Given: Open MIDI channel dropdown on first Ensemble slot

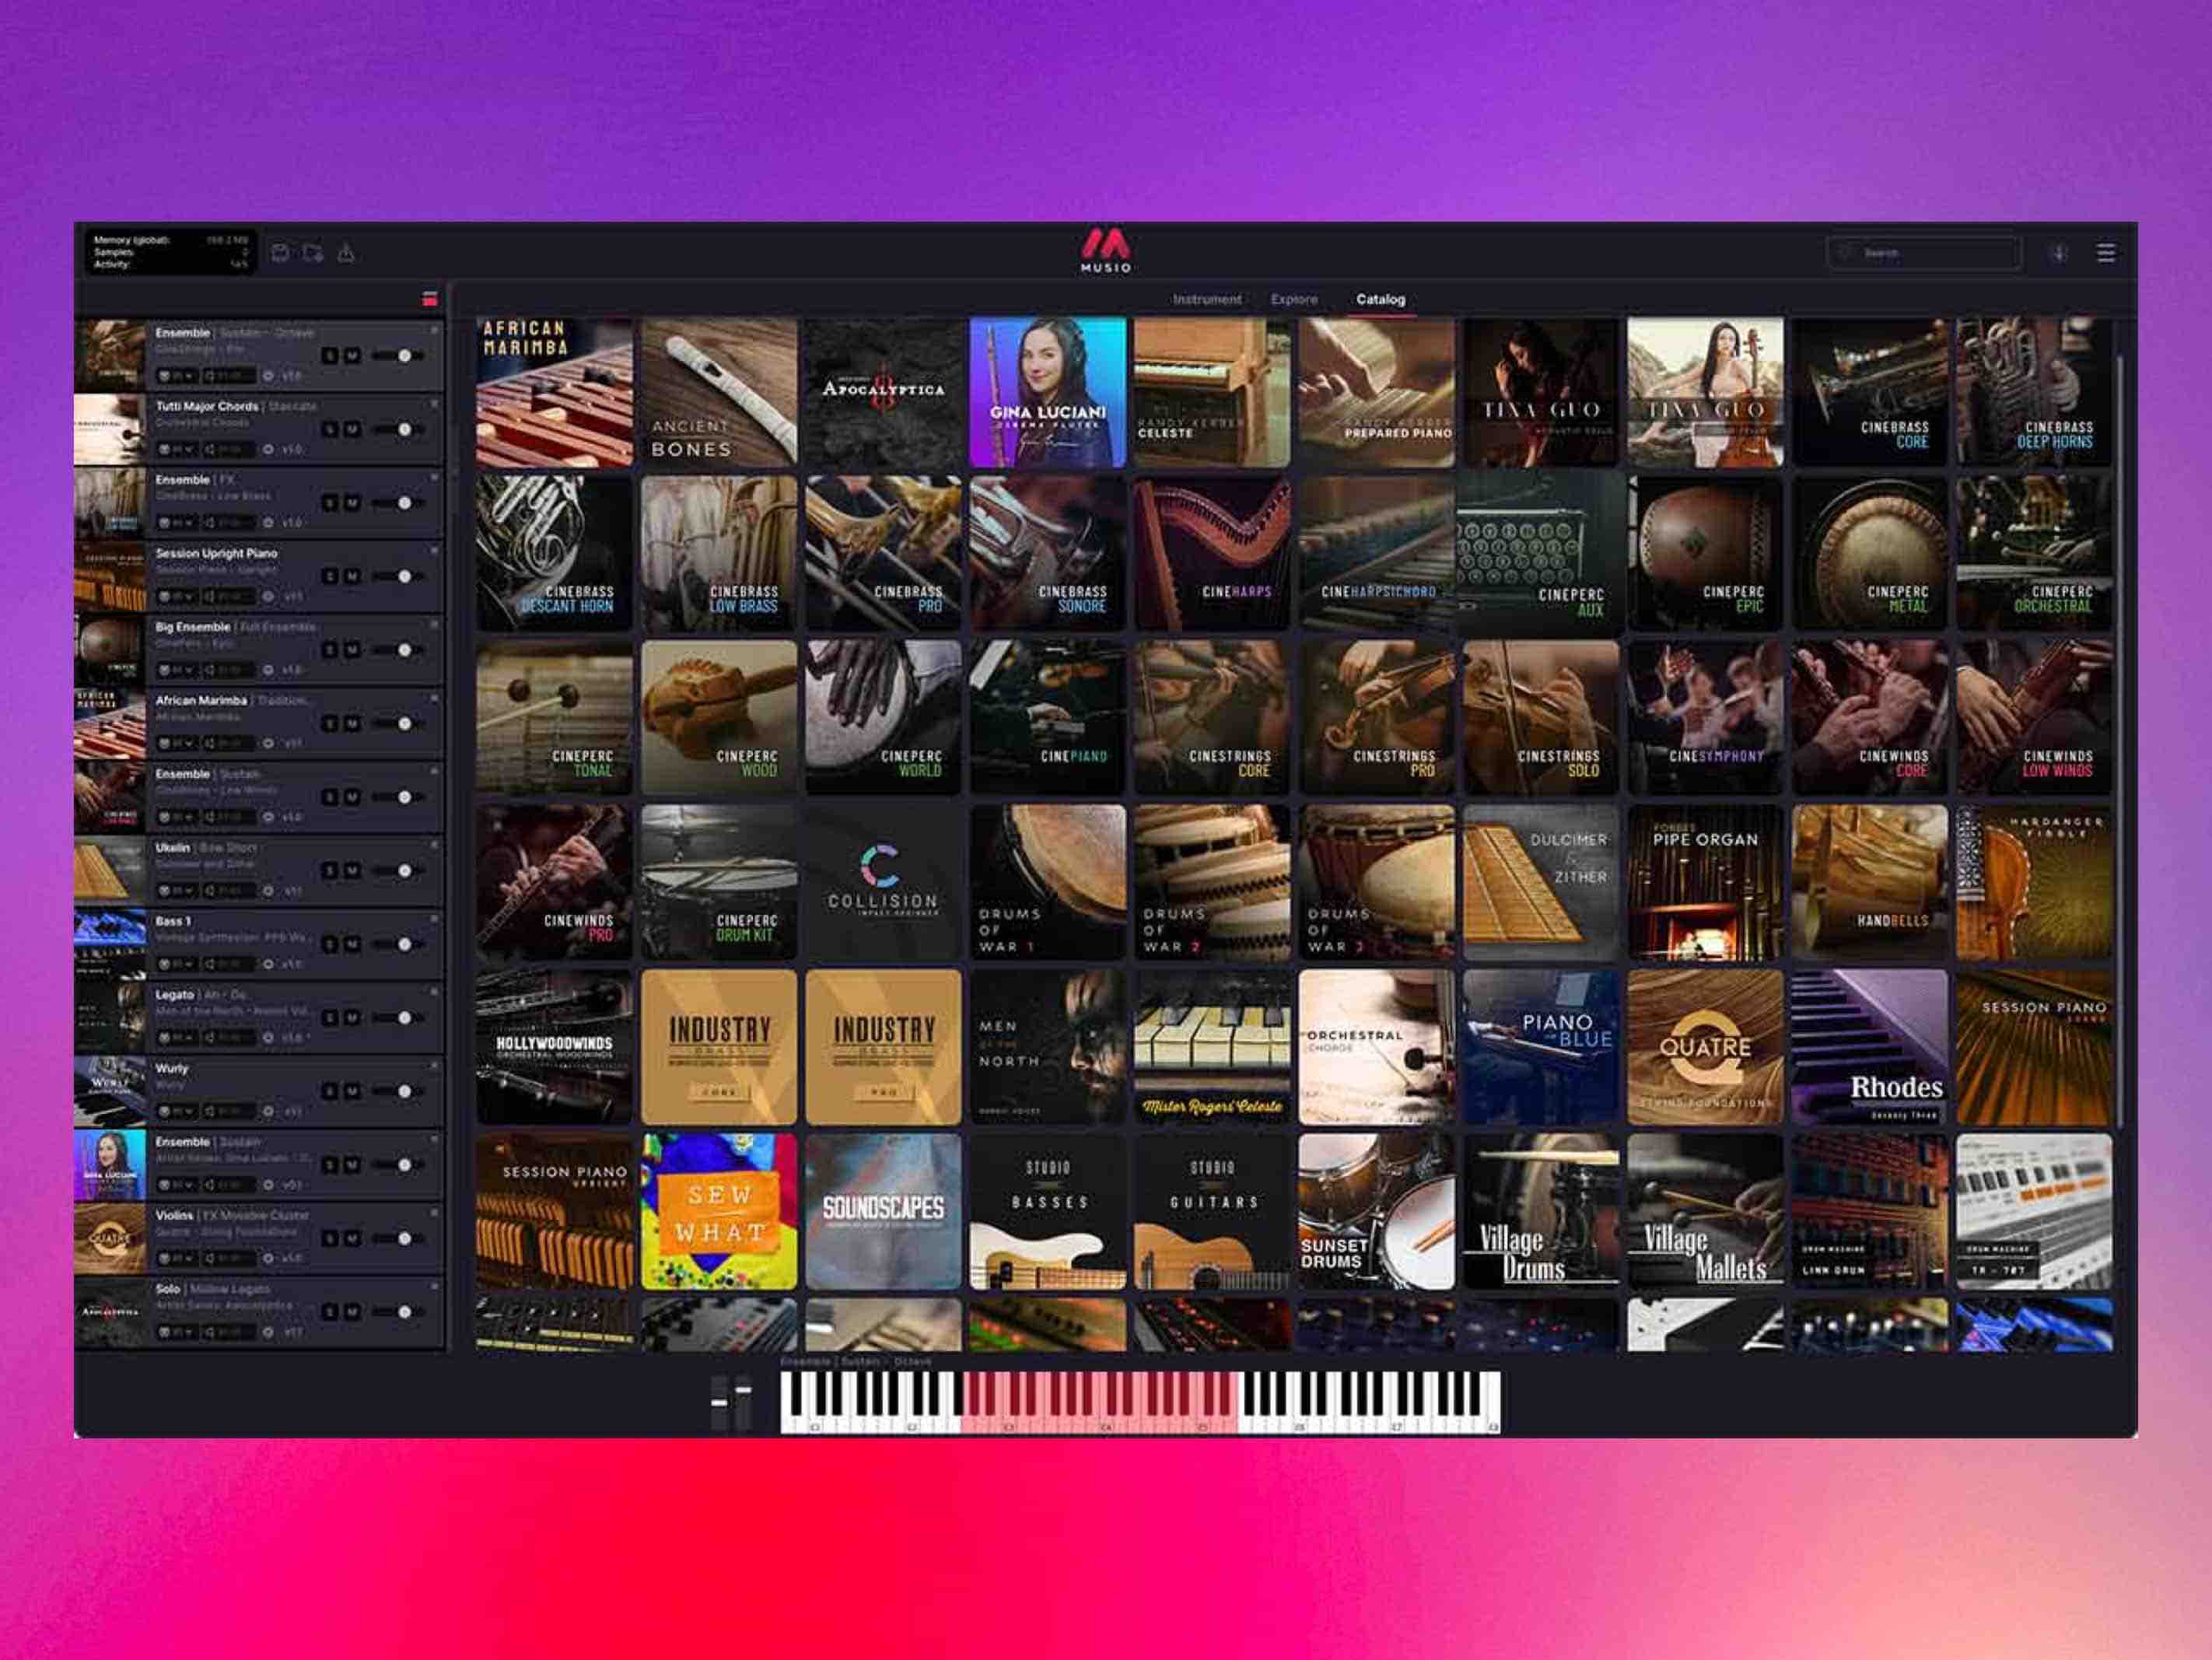Looking at the screenshot, I should click(x=176, y=376).
